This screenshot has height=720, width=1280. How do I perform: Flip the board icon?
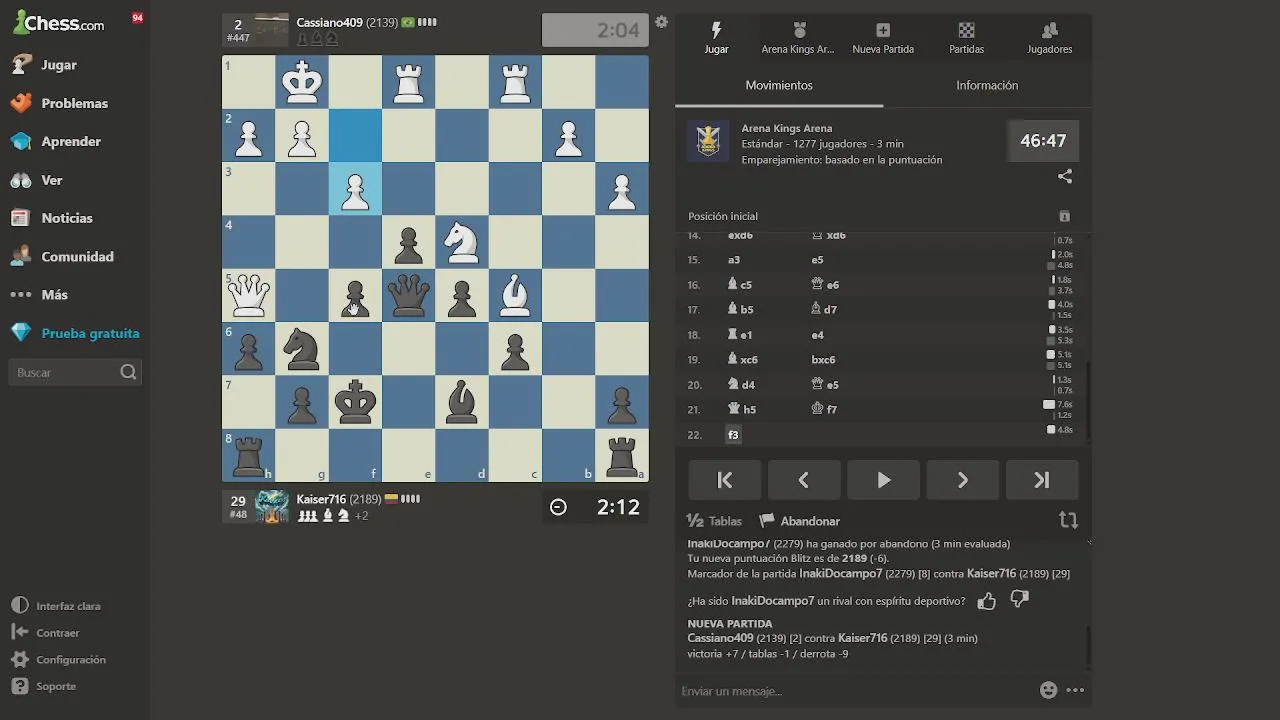coord(1068,520)
